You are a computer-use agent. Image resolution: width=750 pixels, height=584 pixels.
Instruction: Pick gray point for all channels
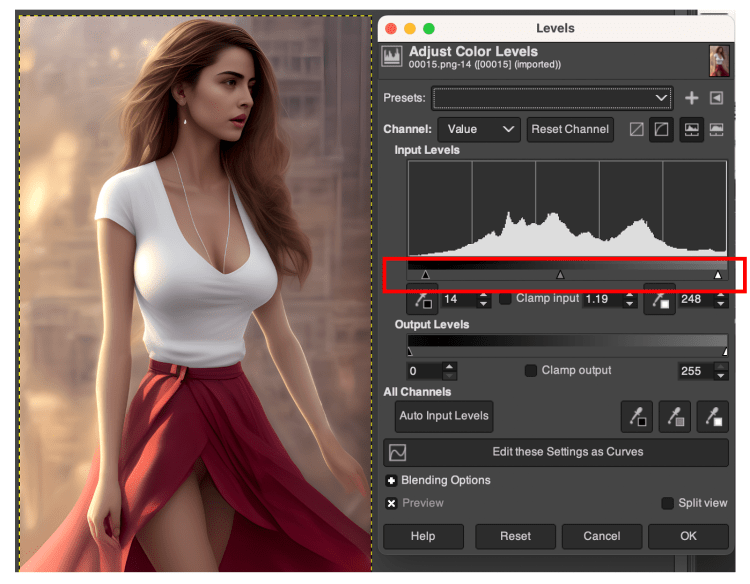674,417
